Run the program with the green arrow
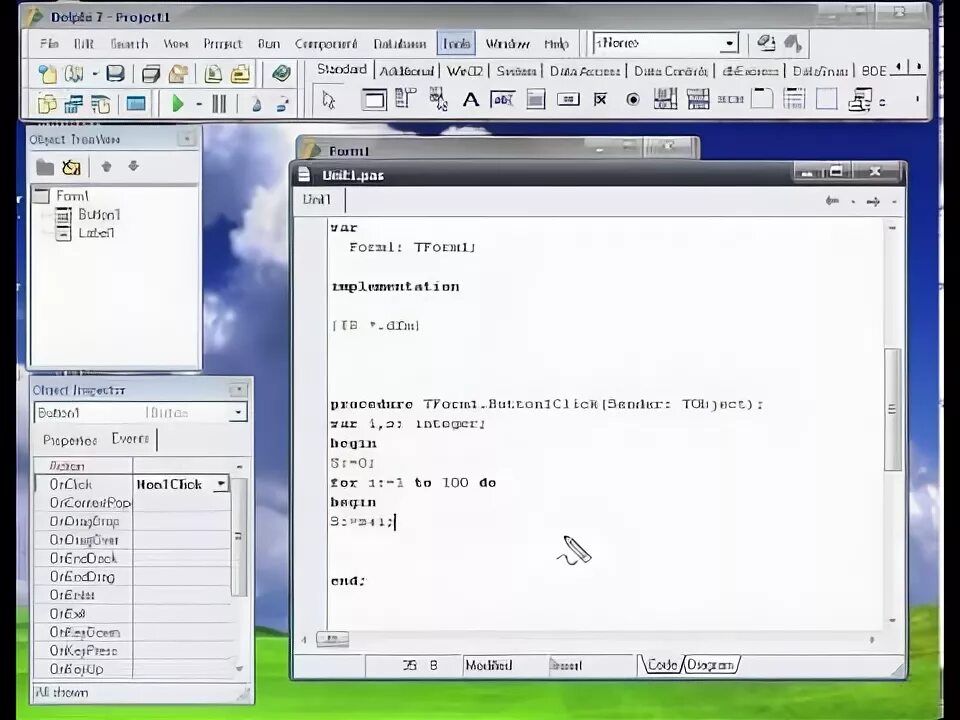Screen dimensions: 960x720 tap(178, 103)
